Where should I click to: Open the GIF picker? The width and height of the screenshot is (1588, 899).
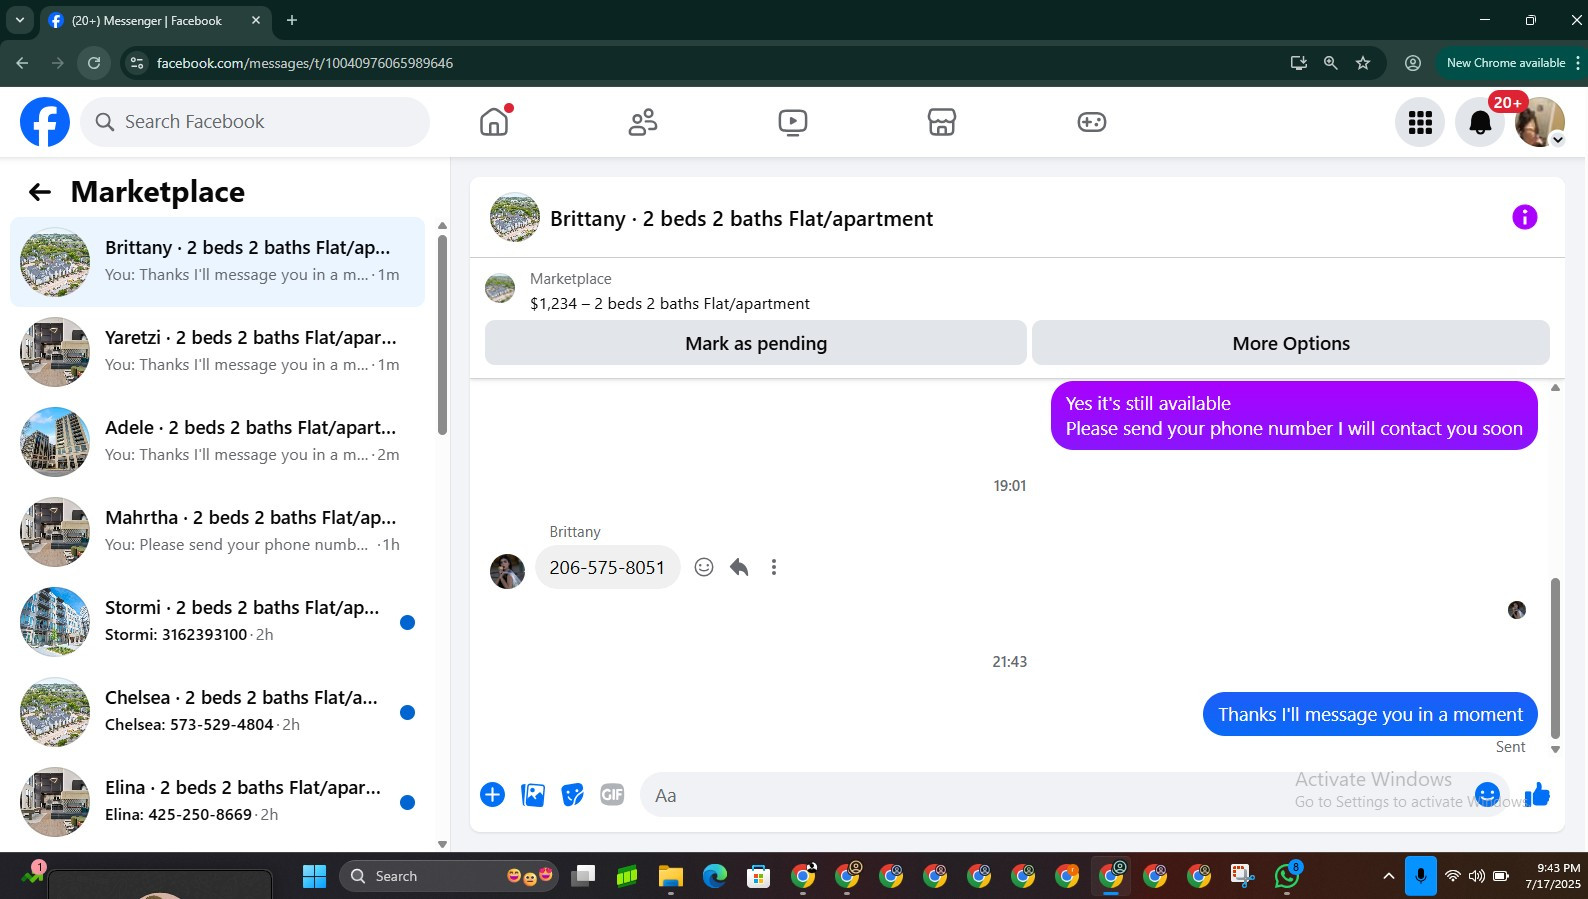pyautogui.click(x=612, y=794)
